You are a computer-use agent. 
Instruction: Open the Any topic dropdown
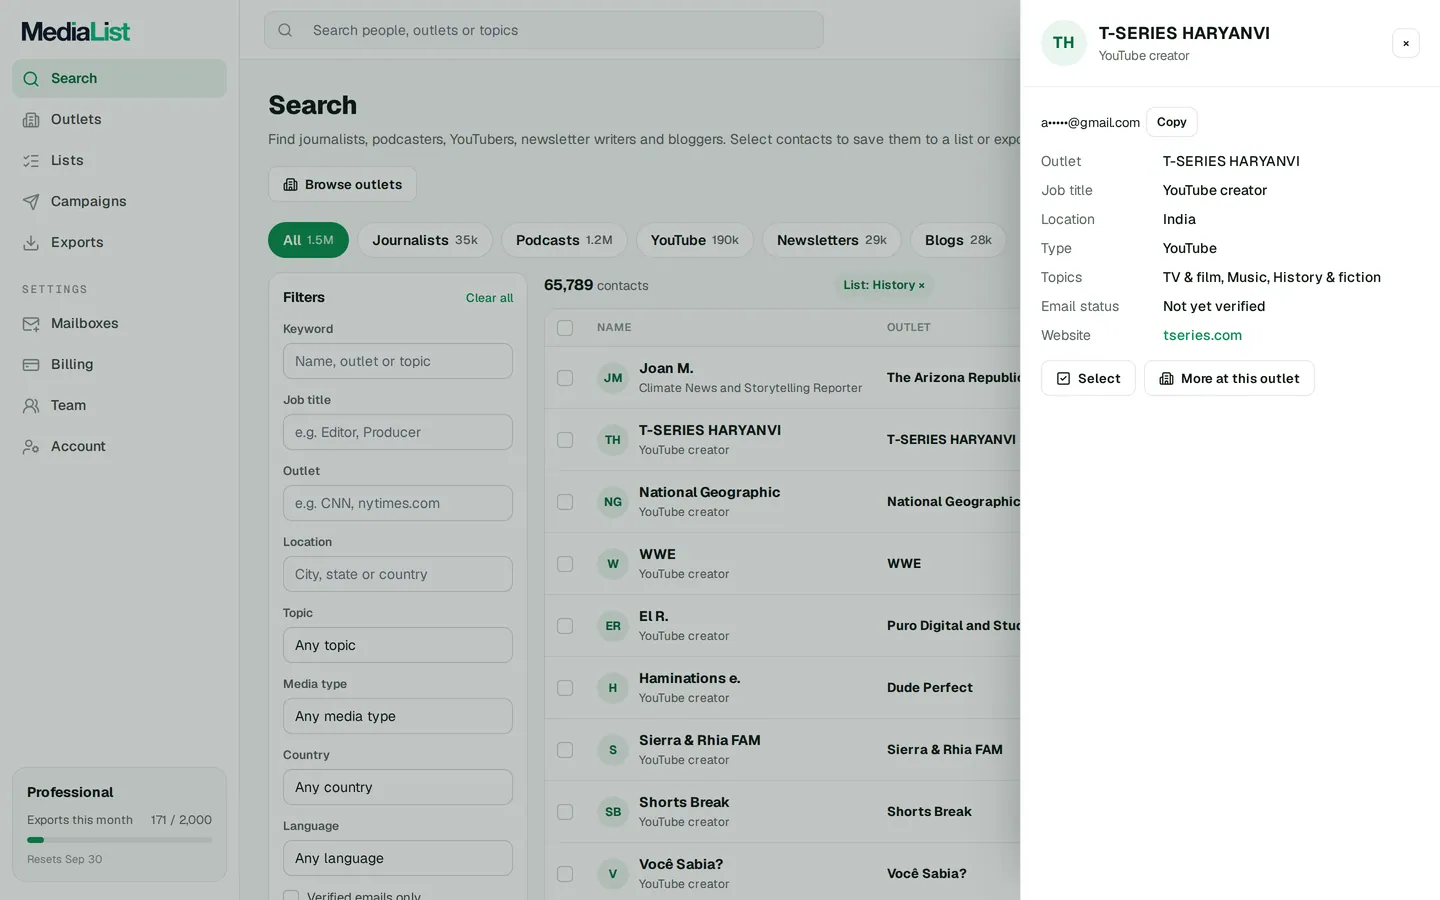point(398,645)
